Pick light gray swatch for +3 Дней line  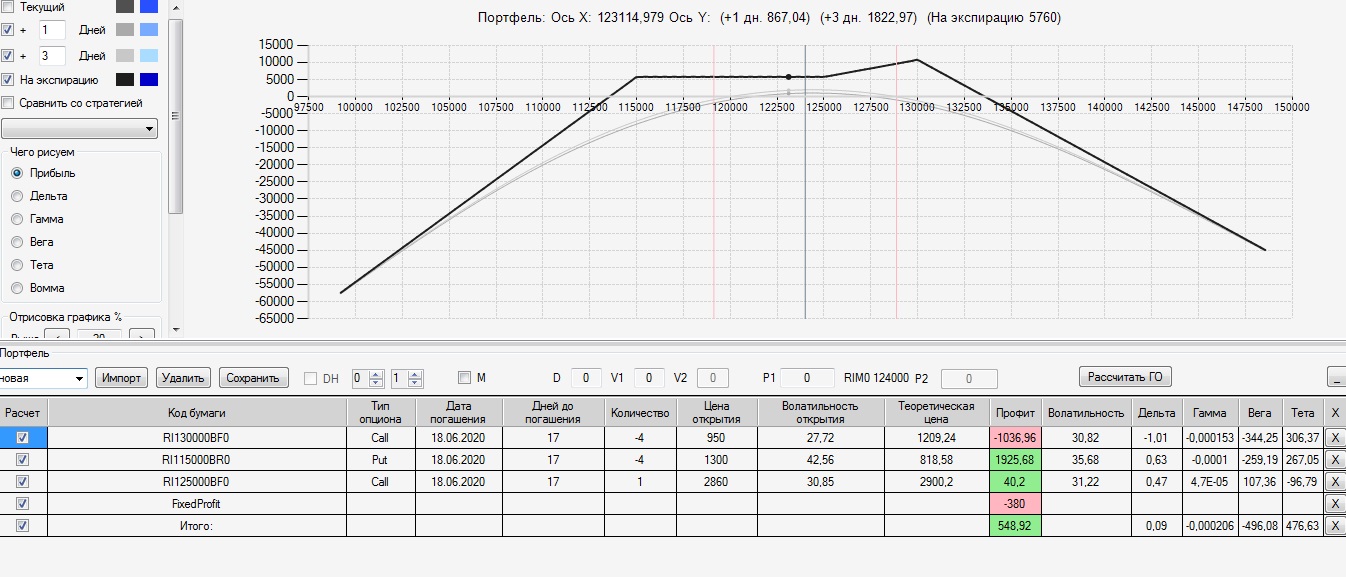point(125,56)
